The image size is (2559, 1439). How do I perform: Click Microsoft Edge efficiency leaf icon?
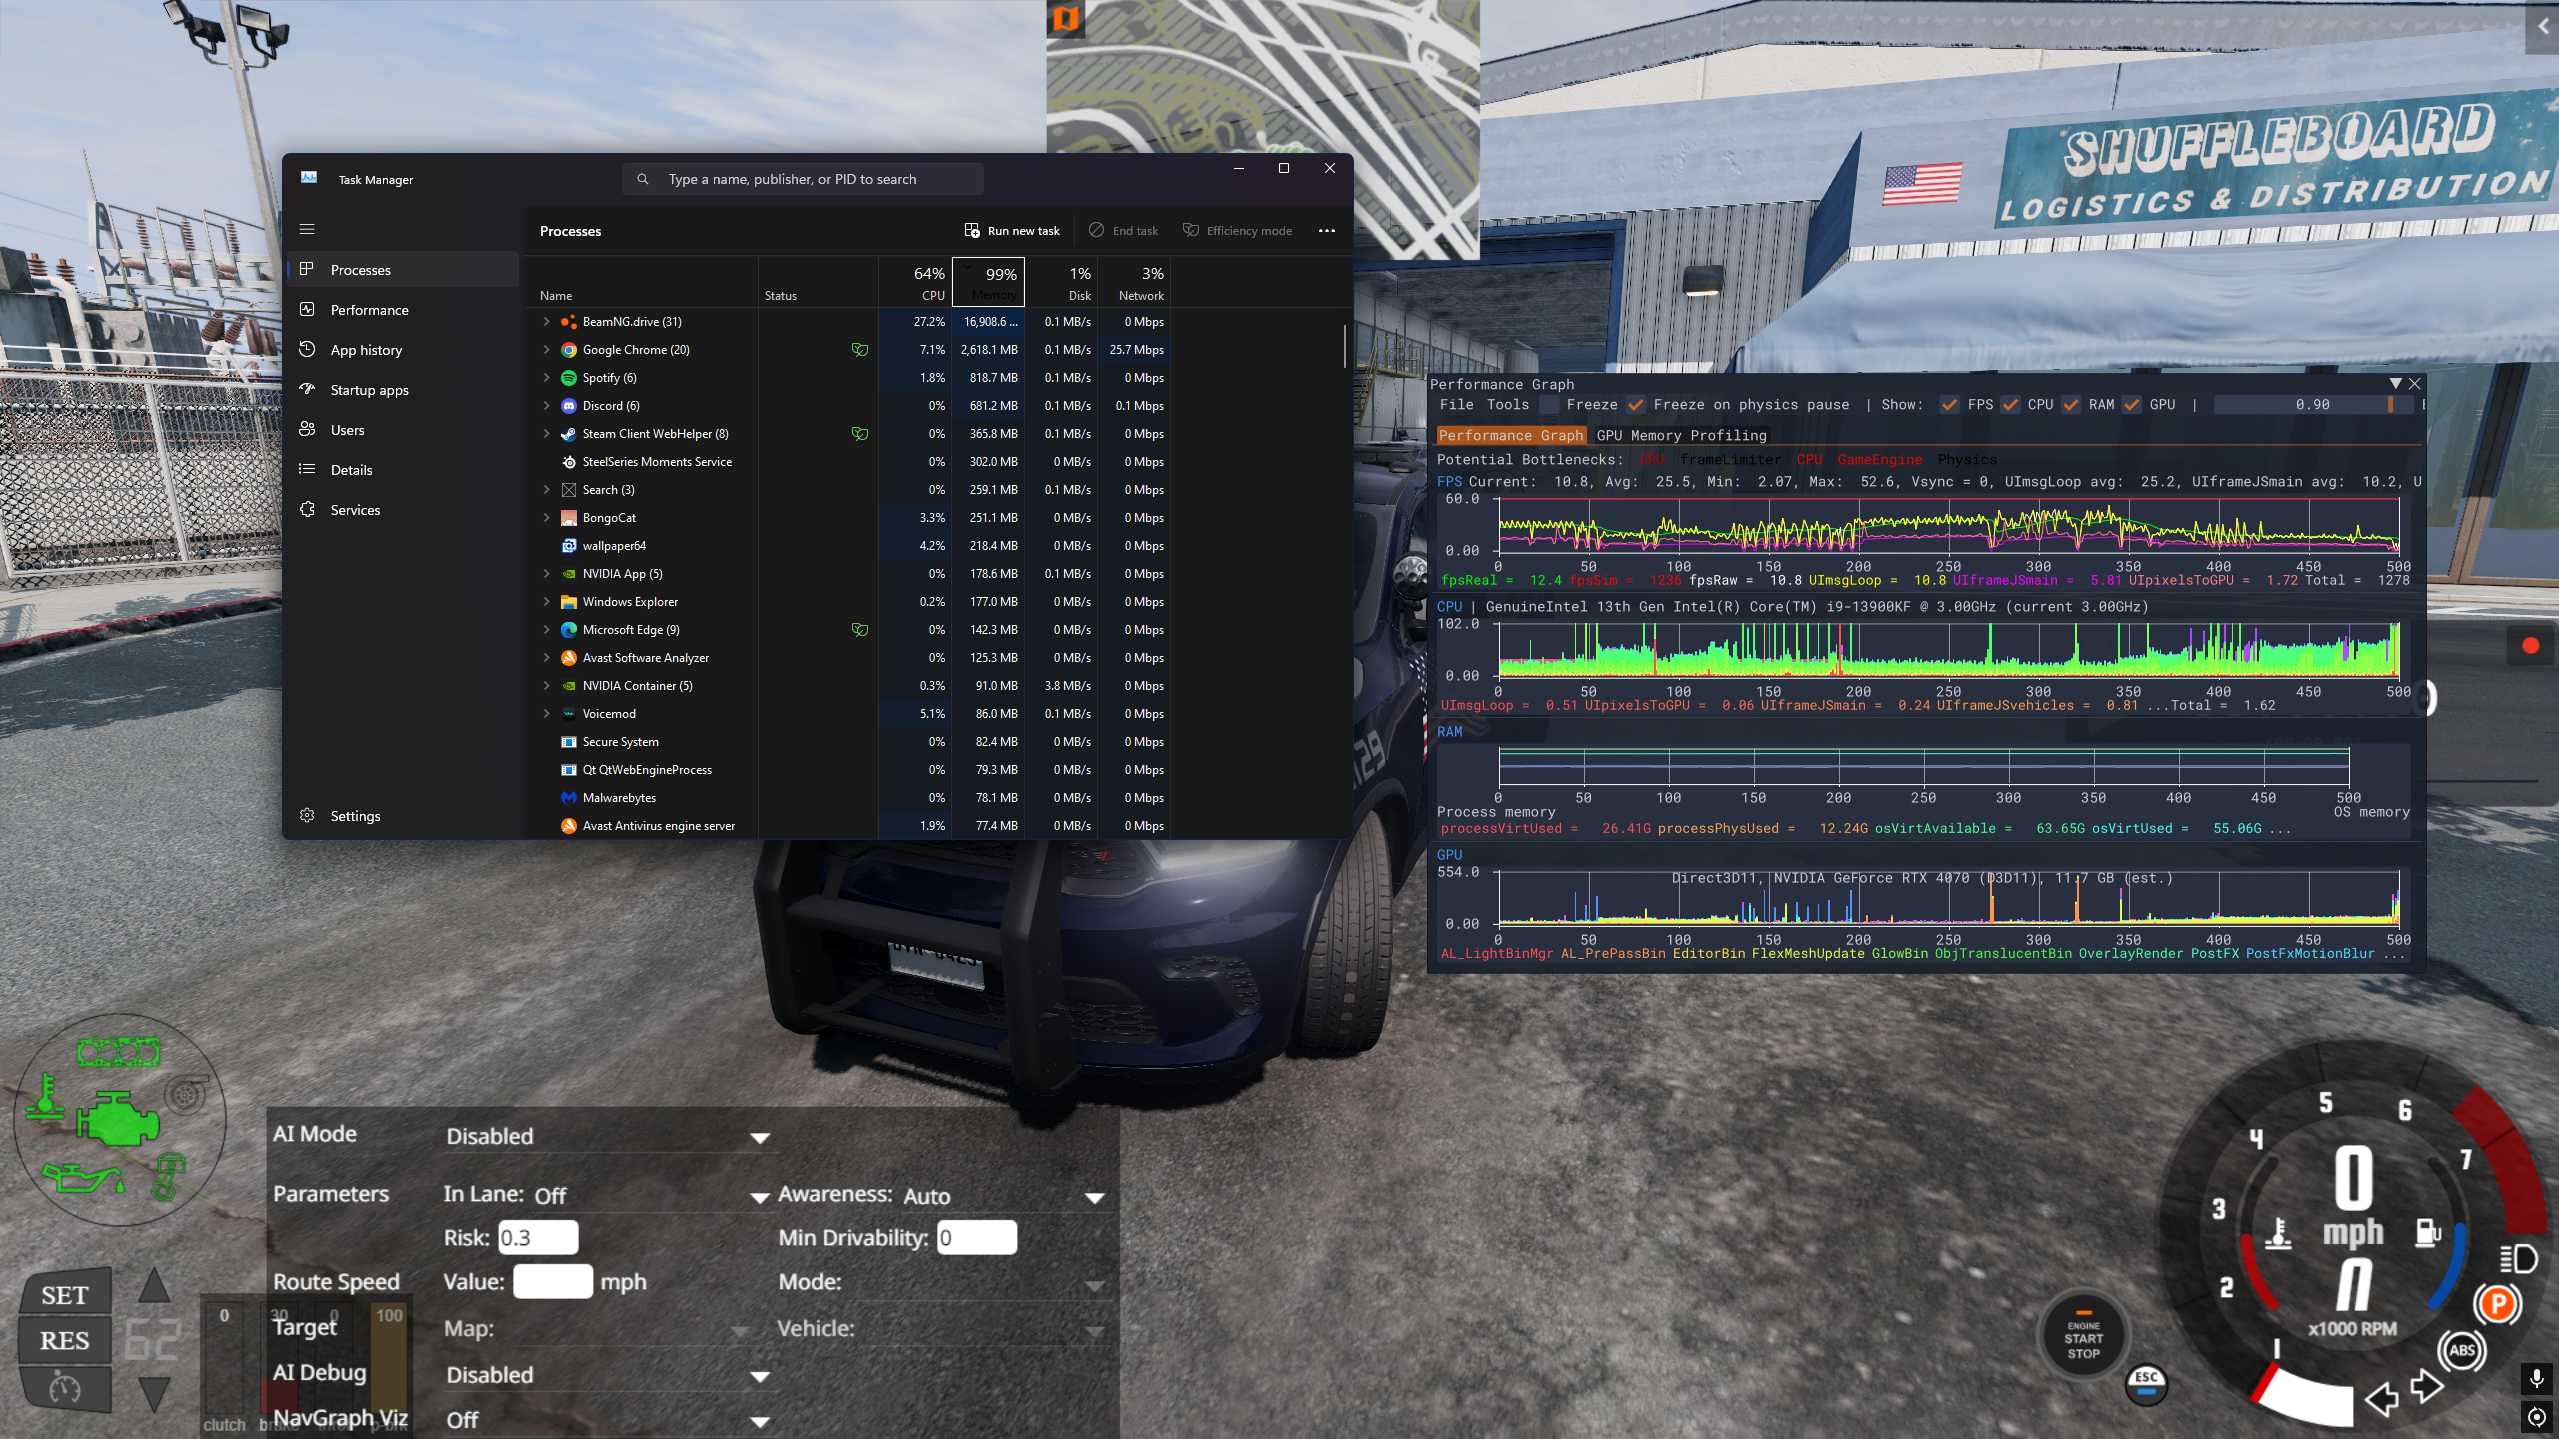coord(860,630)
